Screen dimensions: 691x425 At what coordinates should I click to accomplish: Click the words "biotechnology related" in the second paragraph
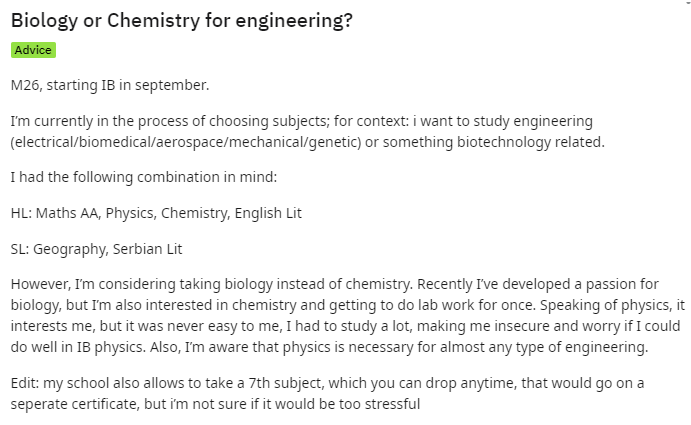point(530,142)
